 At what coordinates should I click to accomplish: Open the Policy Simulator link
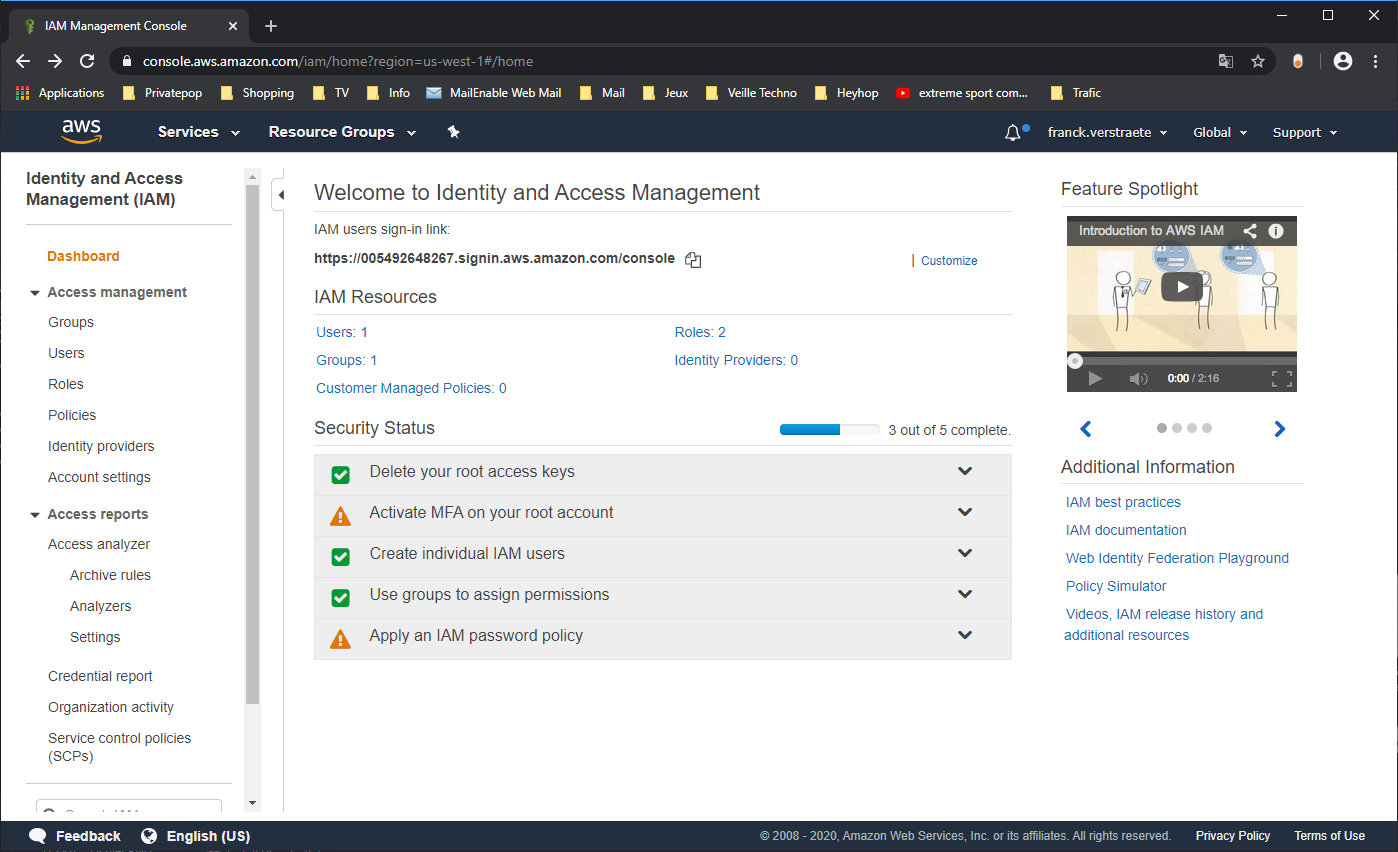click(1116, 586)
